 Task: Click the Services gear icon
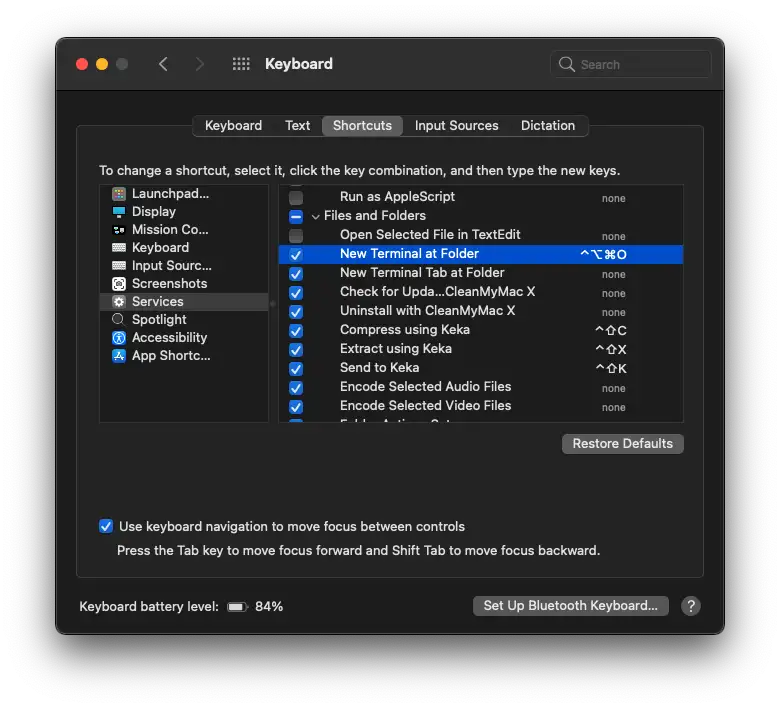pyautogui.click(x=119, y=302)
